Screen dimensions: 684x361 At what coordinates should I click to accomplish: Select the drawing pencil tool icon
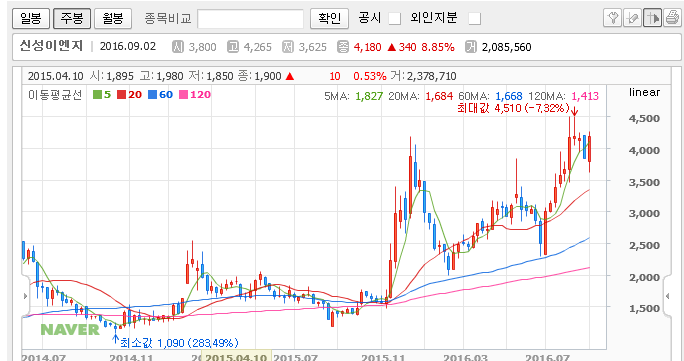pos(632,18)
